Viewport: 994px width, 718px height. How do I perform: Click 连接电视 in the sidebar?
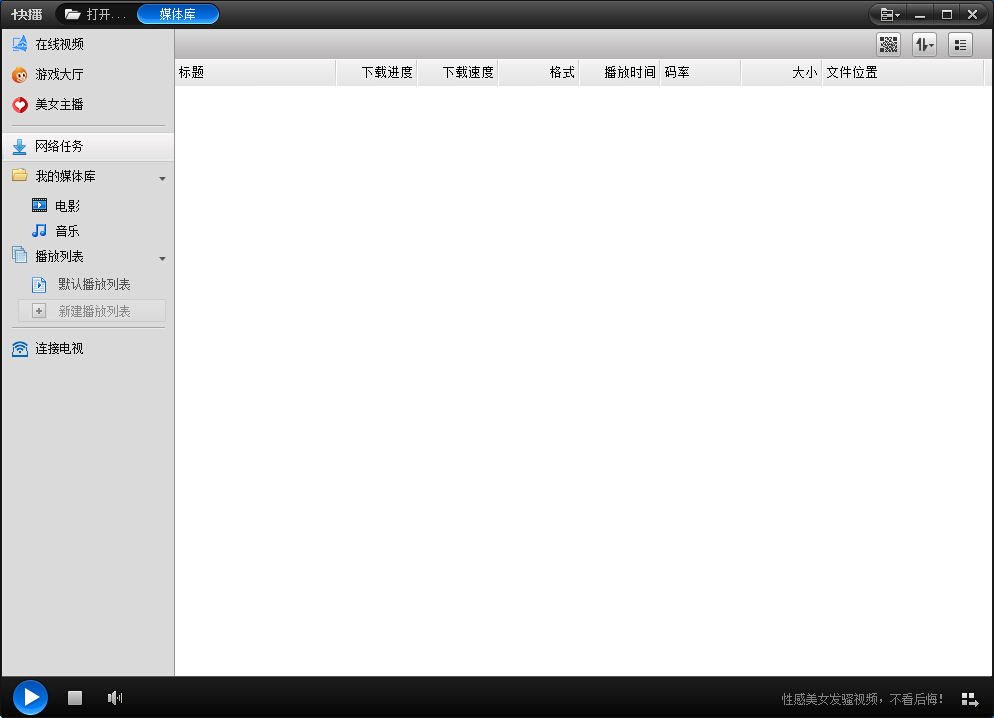(59, 349)
